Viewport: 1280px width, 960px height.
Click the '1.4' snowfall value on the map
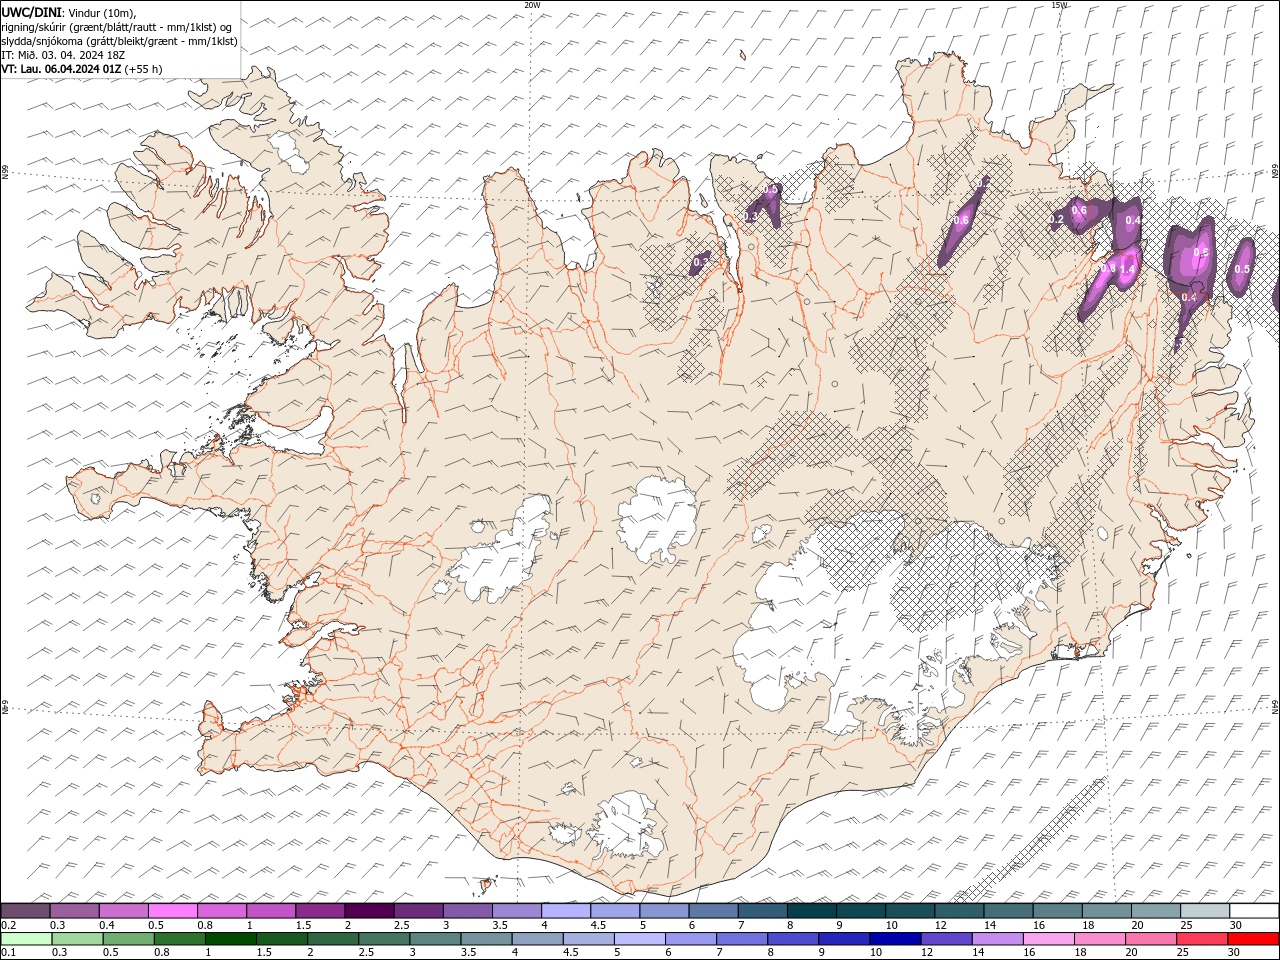1127,269
